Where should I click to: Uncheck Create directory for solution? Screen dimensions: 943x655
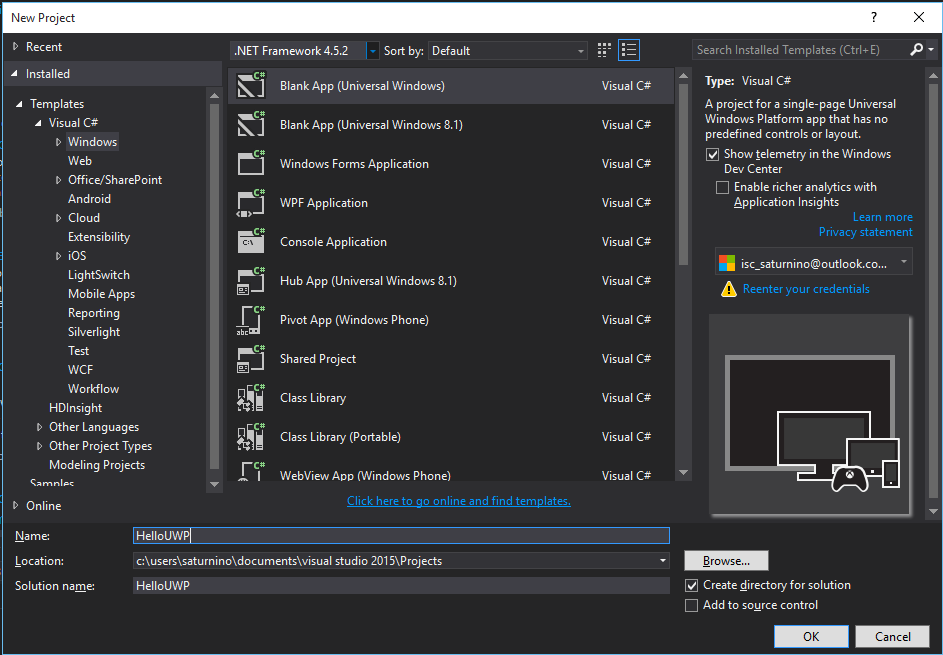692,585
